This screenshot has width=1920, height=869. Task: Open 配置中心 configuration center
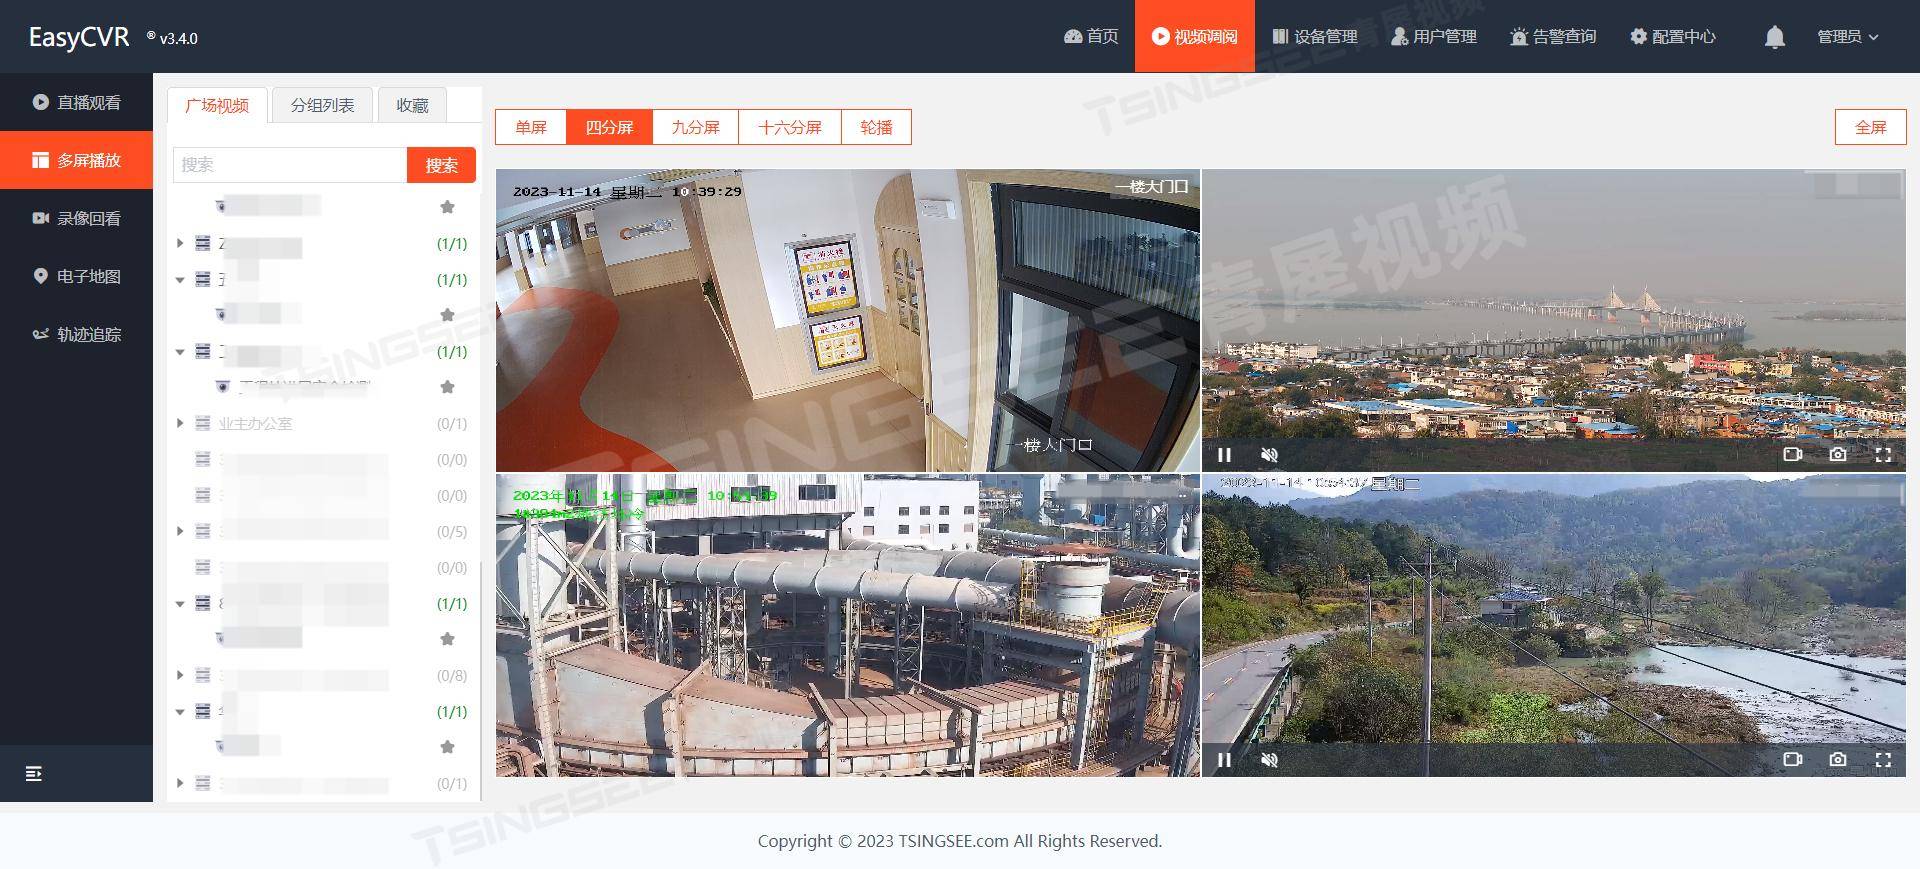point(1673,36)
